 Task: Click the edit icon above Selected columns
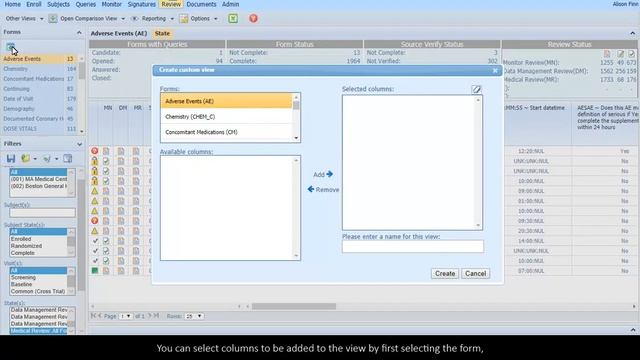[476, 89]
